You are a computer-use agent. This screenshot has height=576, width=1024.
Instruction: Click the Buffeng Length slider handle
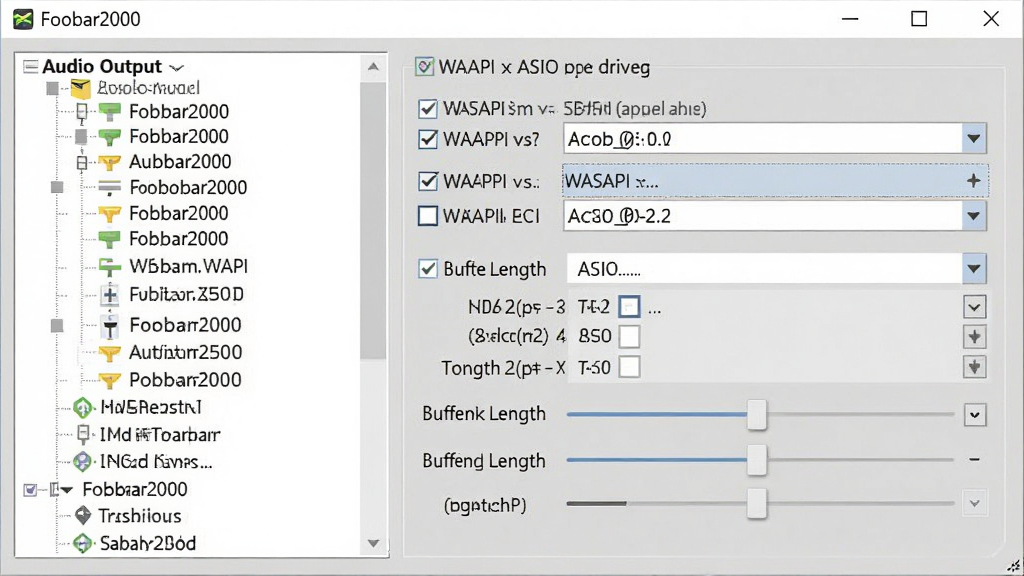(757, 460)
